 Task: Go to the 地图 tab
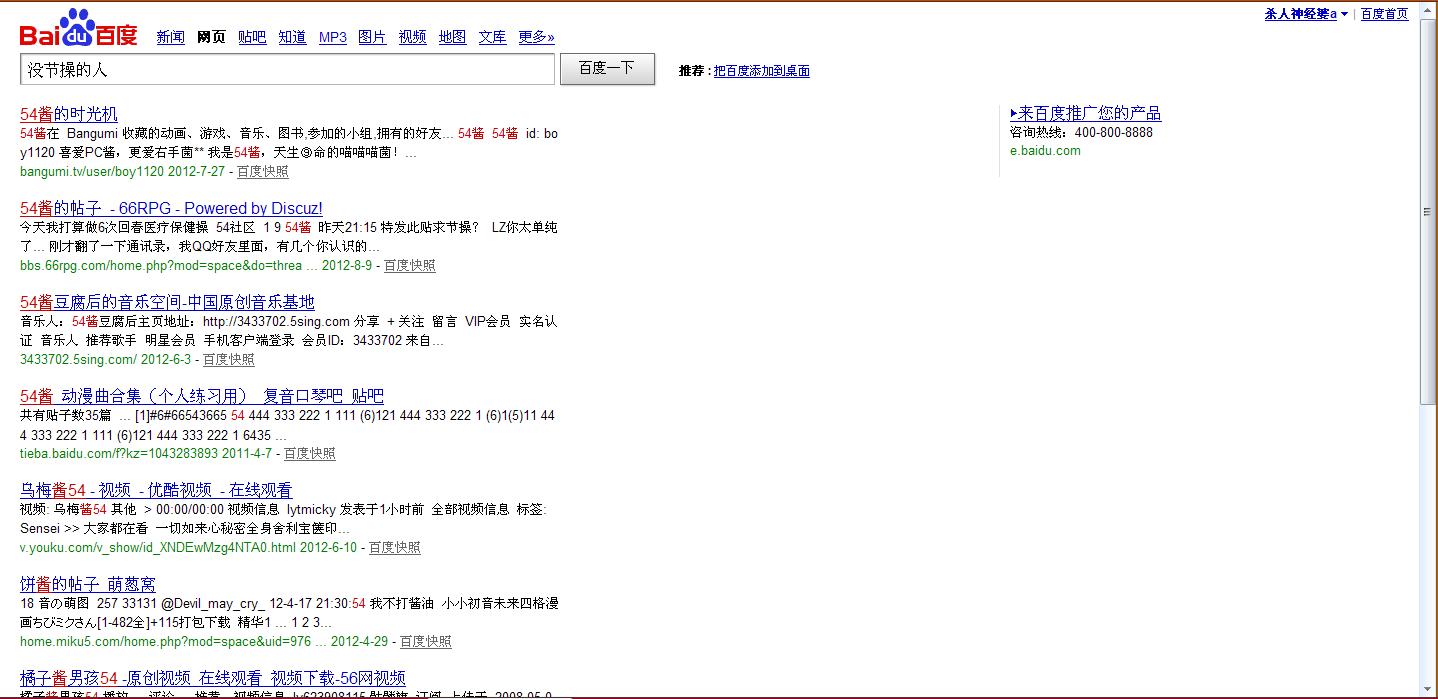click(452, 37)
